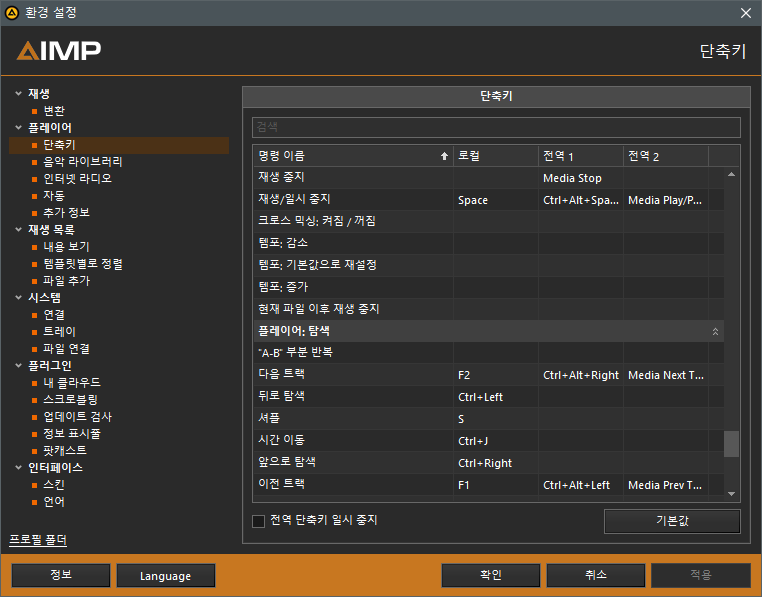Open the 업데이트 검사 plugin settings
The width and height of the screenshot is (762, 597).
(x=77, y=417)
